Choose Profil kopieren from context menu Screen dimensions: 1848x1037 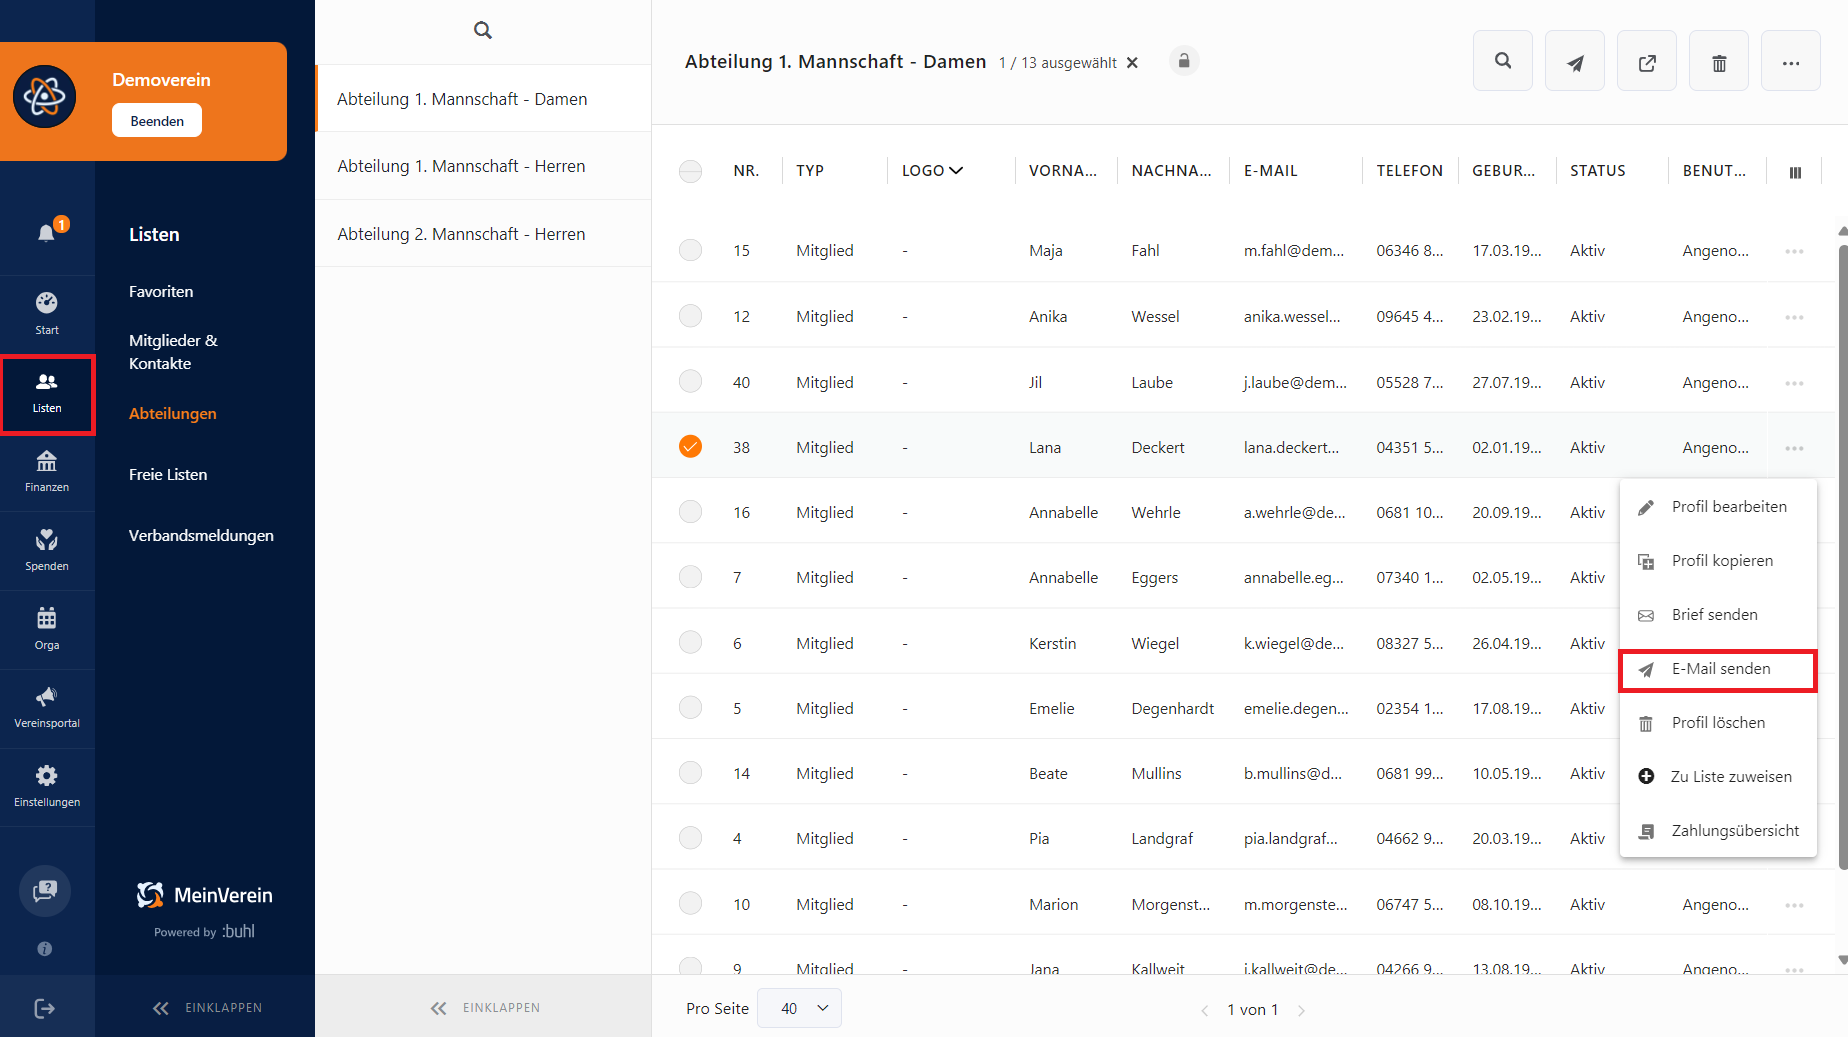pos(1718,561)
